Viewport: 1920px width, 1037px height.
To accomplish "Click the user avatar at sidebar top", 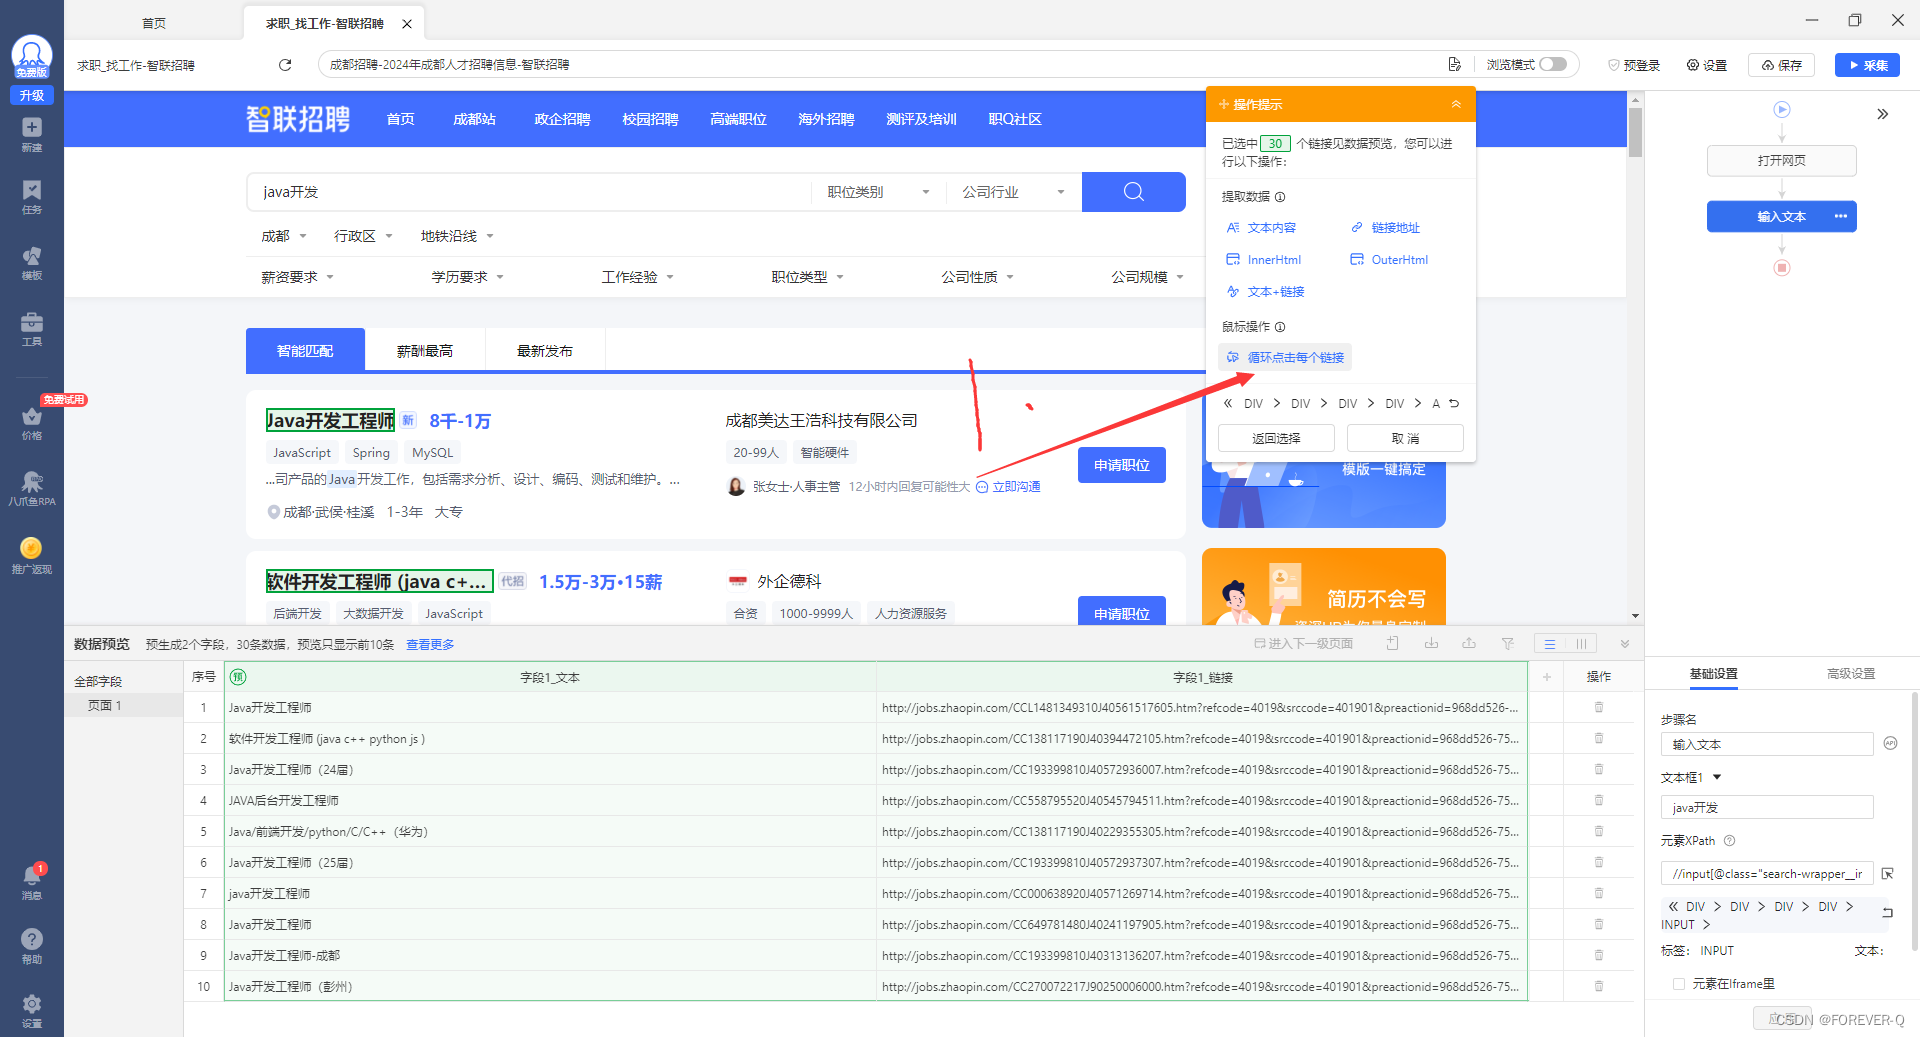I will coord(32,55).
